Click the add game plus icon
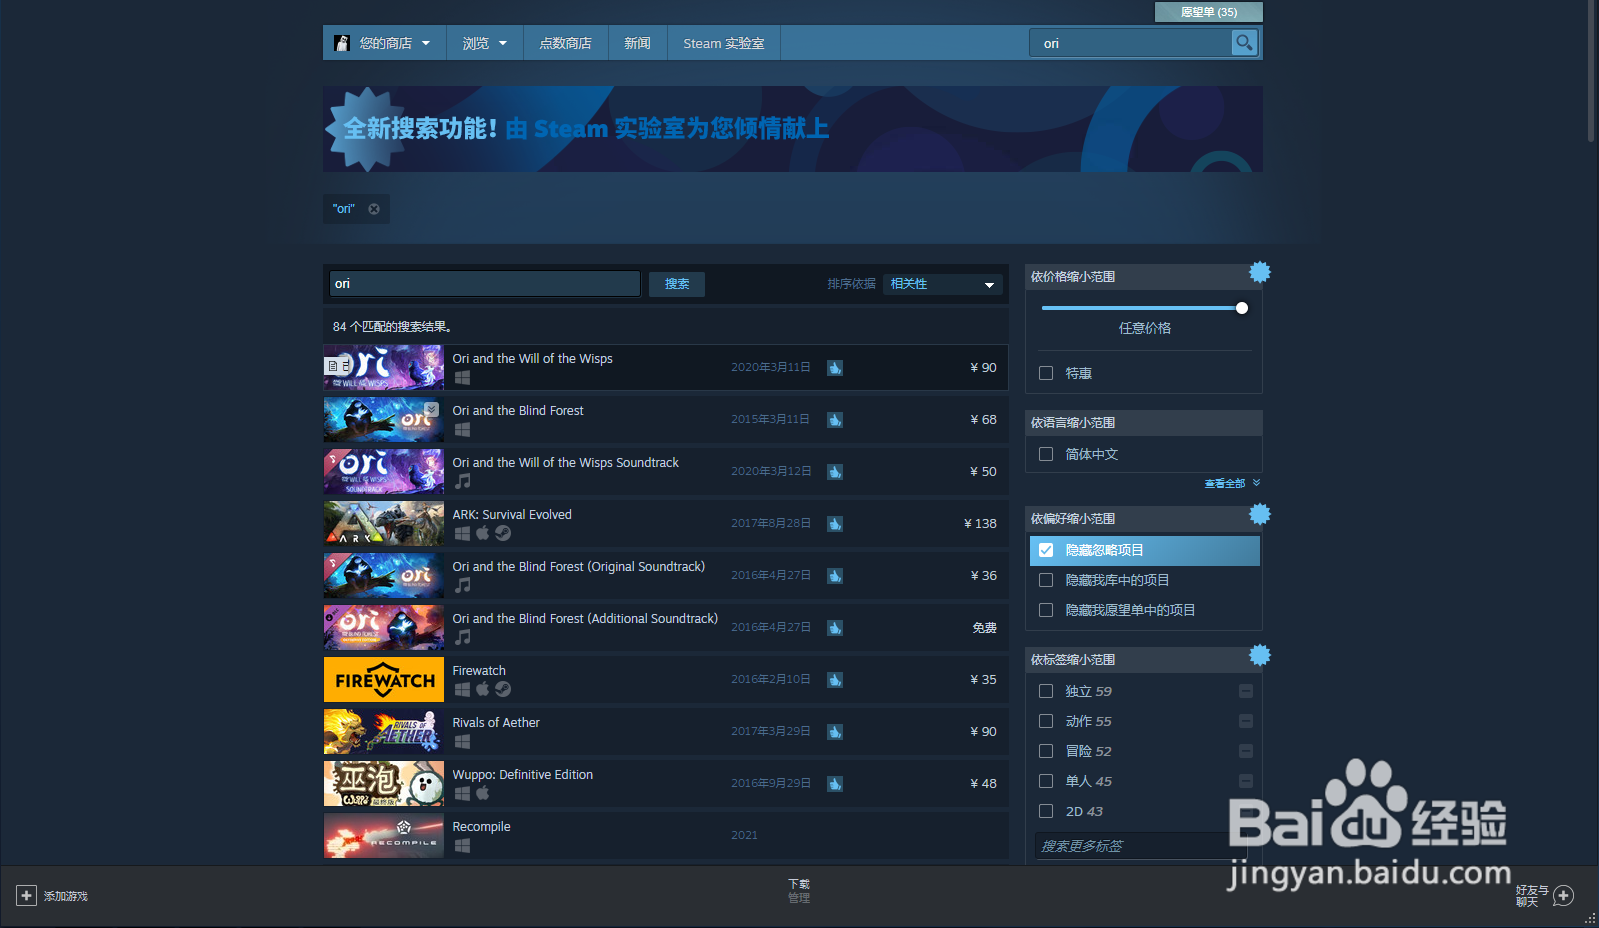The image size is (1599, 928). pyautogui.click(x=27, y=896)
